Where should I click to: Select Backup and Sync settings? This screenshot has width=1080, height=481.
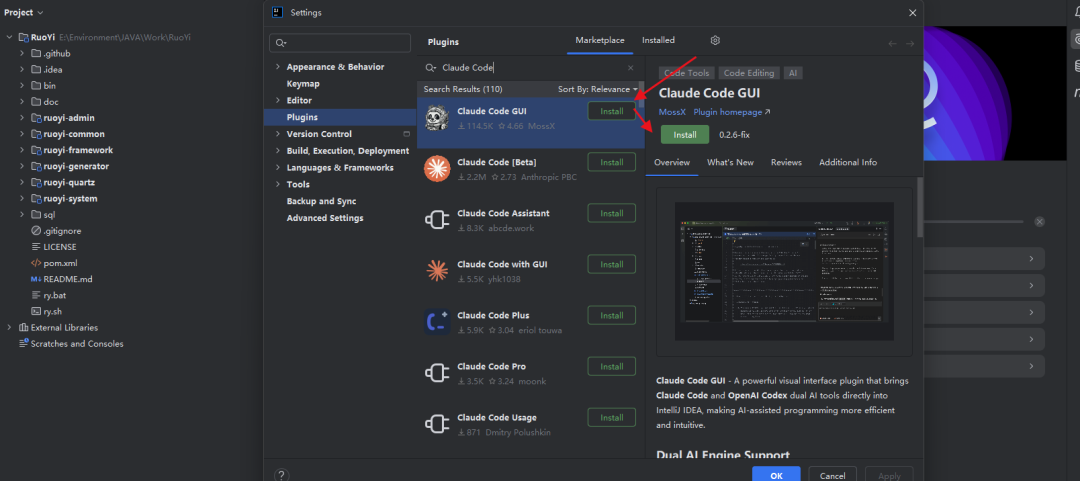click(322, 201)
